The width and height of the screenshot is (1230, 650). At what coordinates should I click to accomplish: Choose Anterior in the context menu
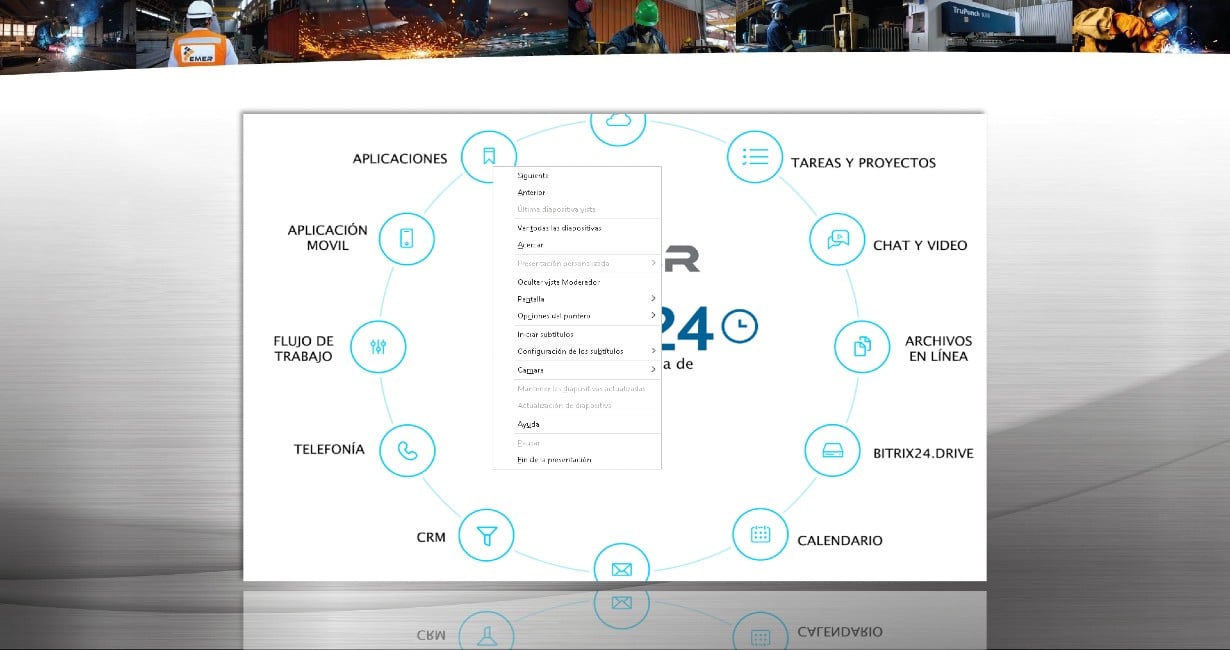[576, 192]
